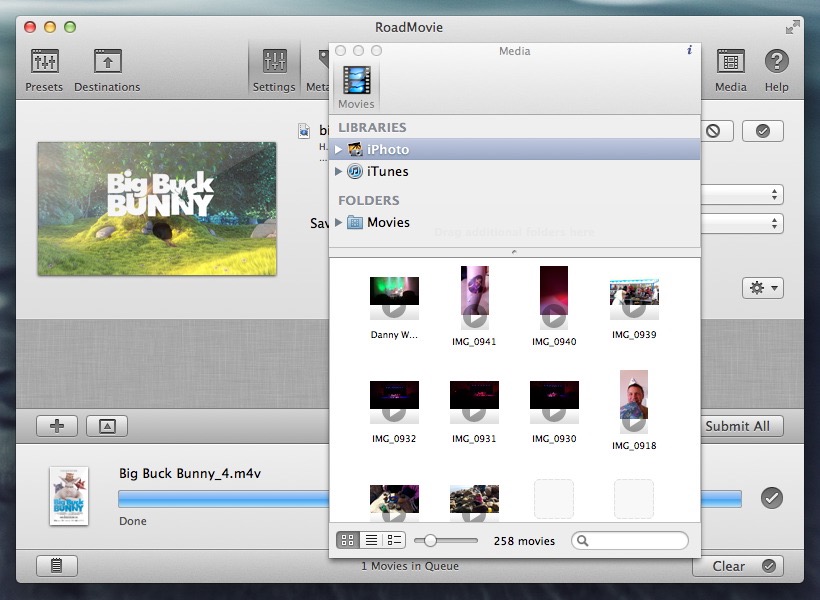
Task: Switch media browser to icon grid view
Action: (348, 540)
